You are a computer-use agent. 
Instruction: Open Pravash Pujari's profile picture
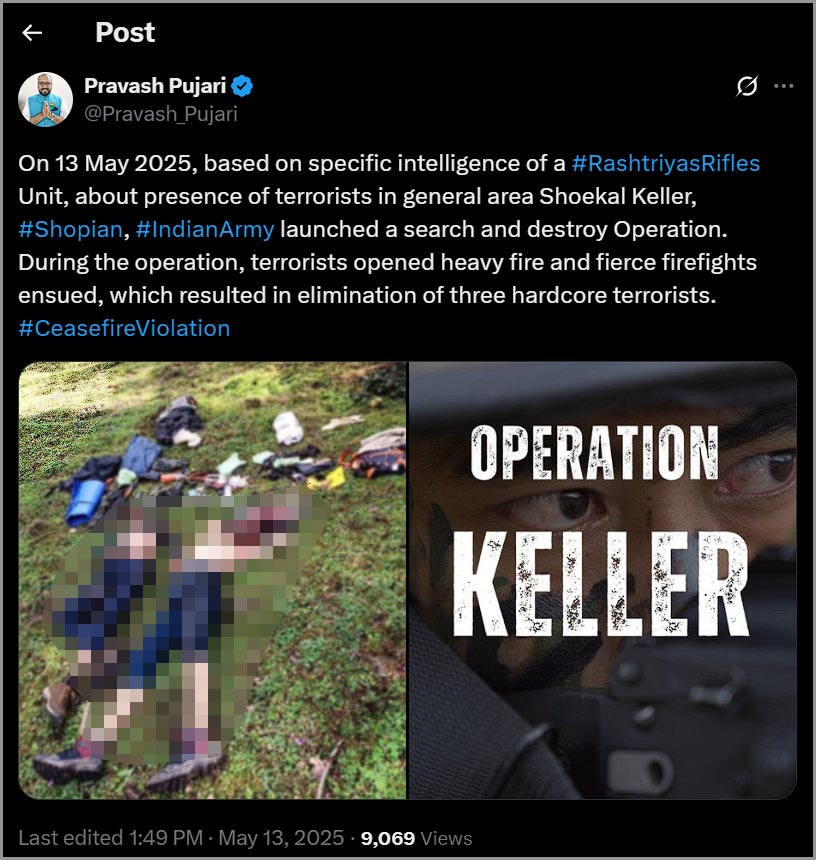point(46,99)
